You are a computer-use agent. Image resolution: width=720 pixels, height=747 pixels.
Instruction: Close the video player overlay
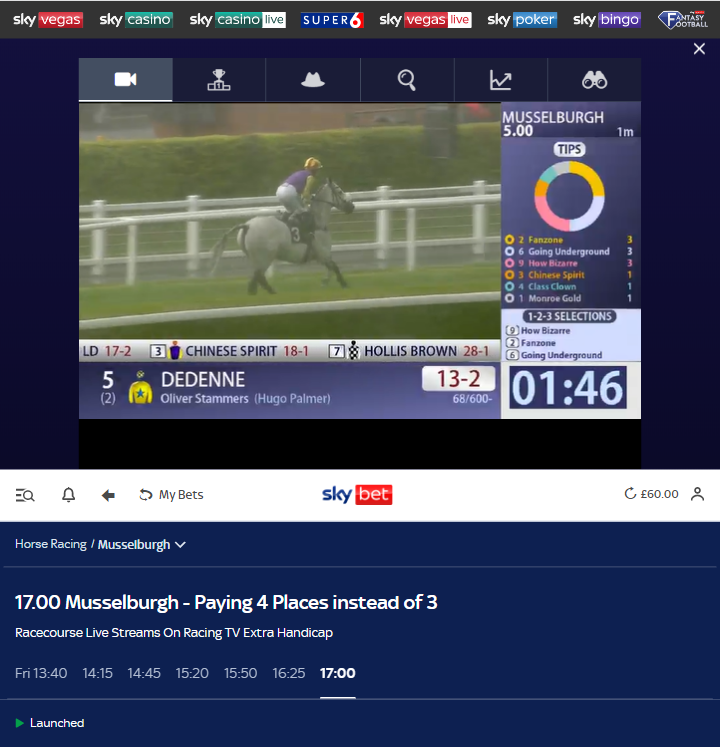coord(699,49)
